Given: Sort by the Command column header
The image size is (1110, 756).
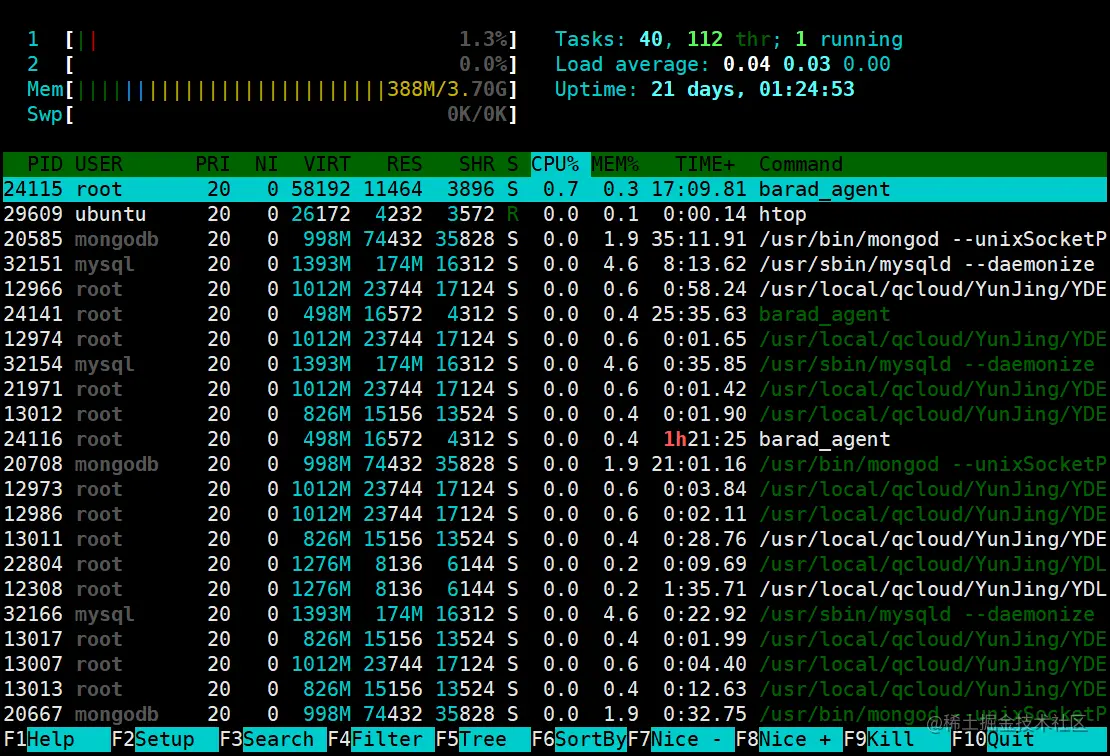Looking at the screenshot, I should (801, 164).
